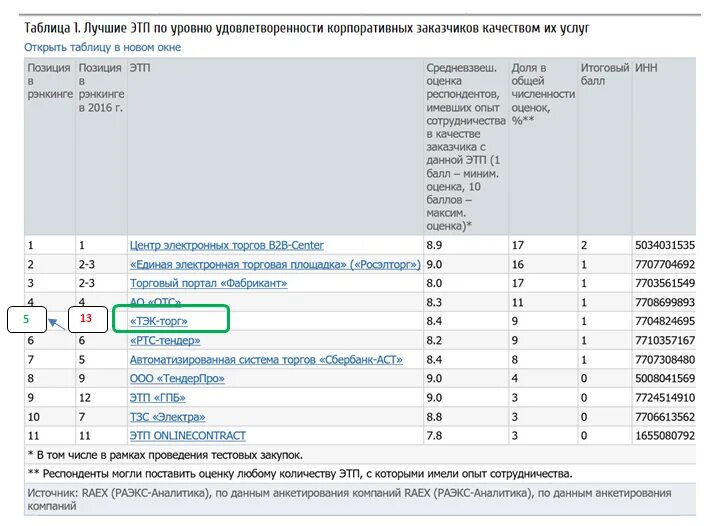Screen dimensions: 708x526
Task: Click INN value 5034031535
Action: [x=665, y=245]
